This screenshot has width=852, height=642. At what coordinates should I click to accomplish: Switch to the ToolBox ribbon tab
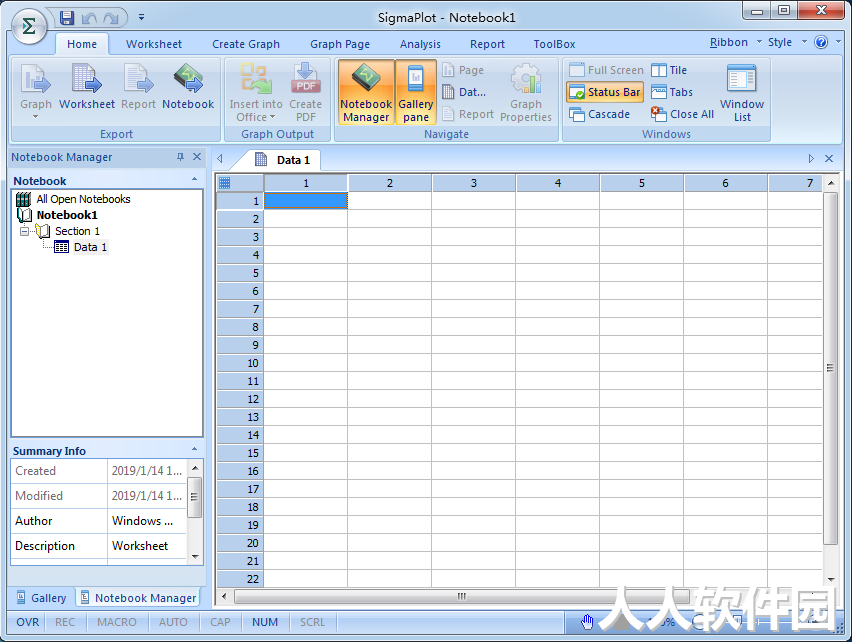click(554, 44)
